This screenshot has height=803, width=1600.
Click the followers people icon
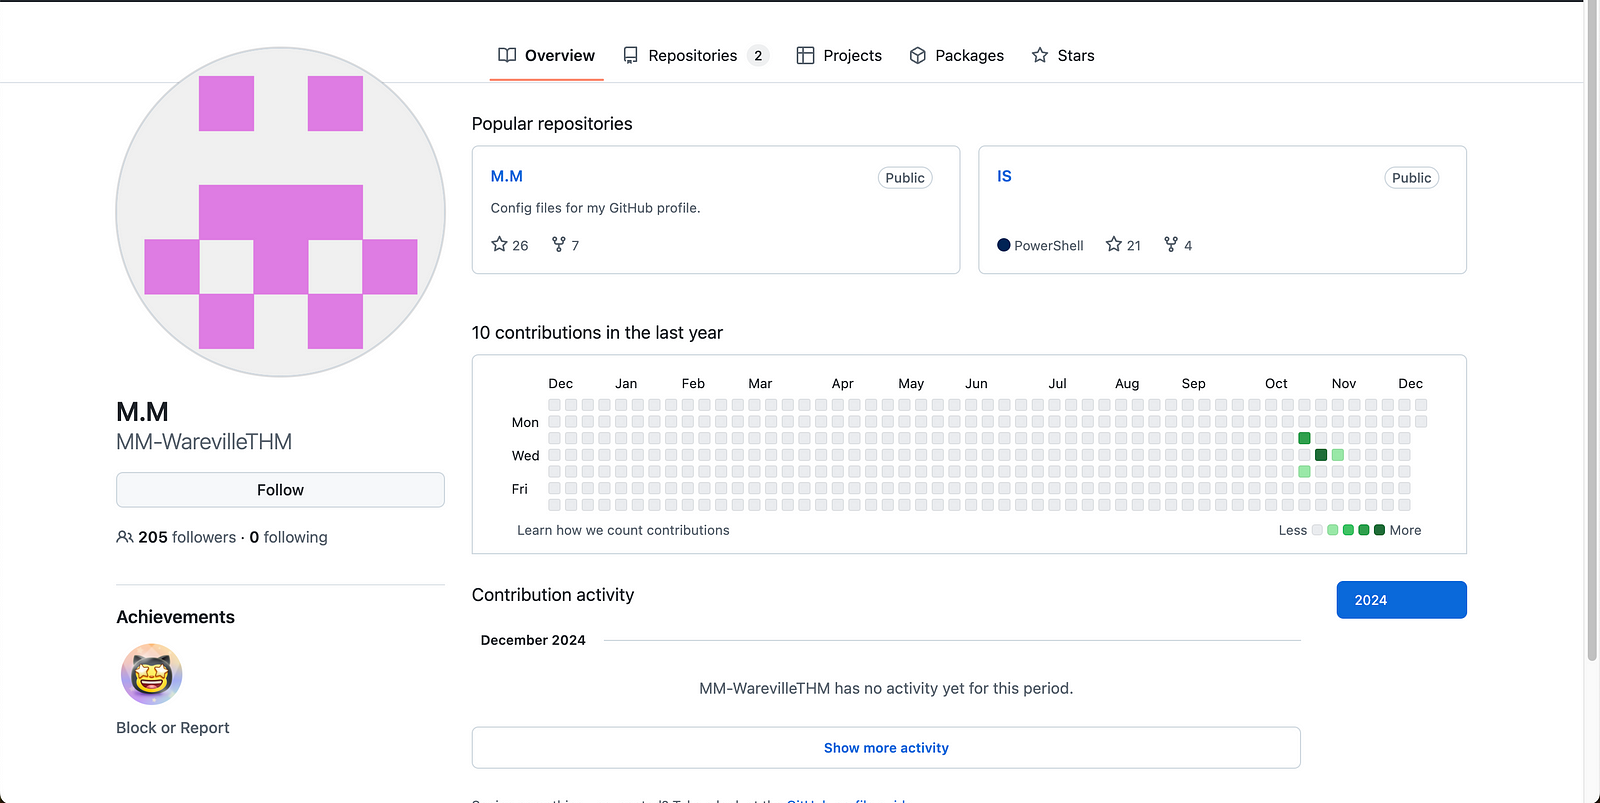pos(125,537)
